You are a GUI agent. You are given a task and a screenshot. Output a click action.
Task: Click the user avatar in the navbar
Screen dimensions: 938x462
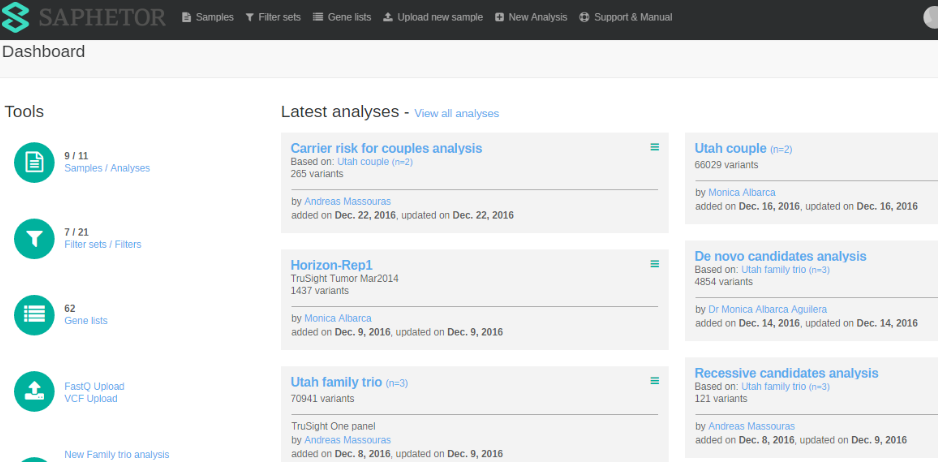point(931,17)
